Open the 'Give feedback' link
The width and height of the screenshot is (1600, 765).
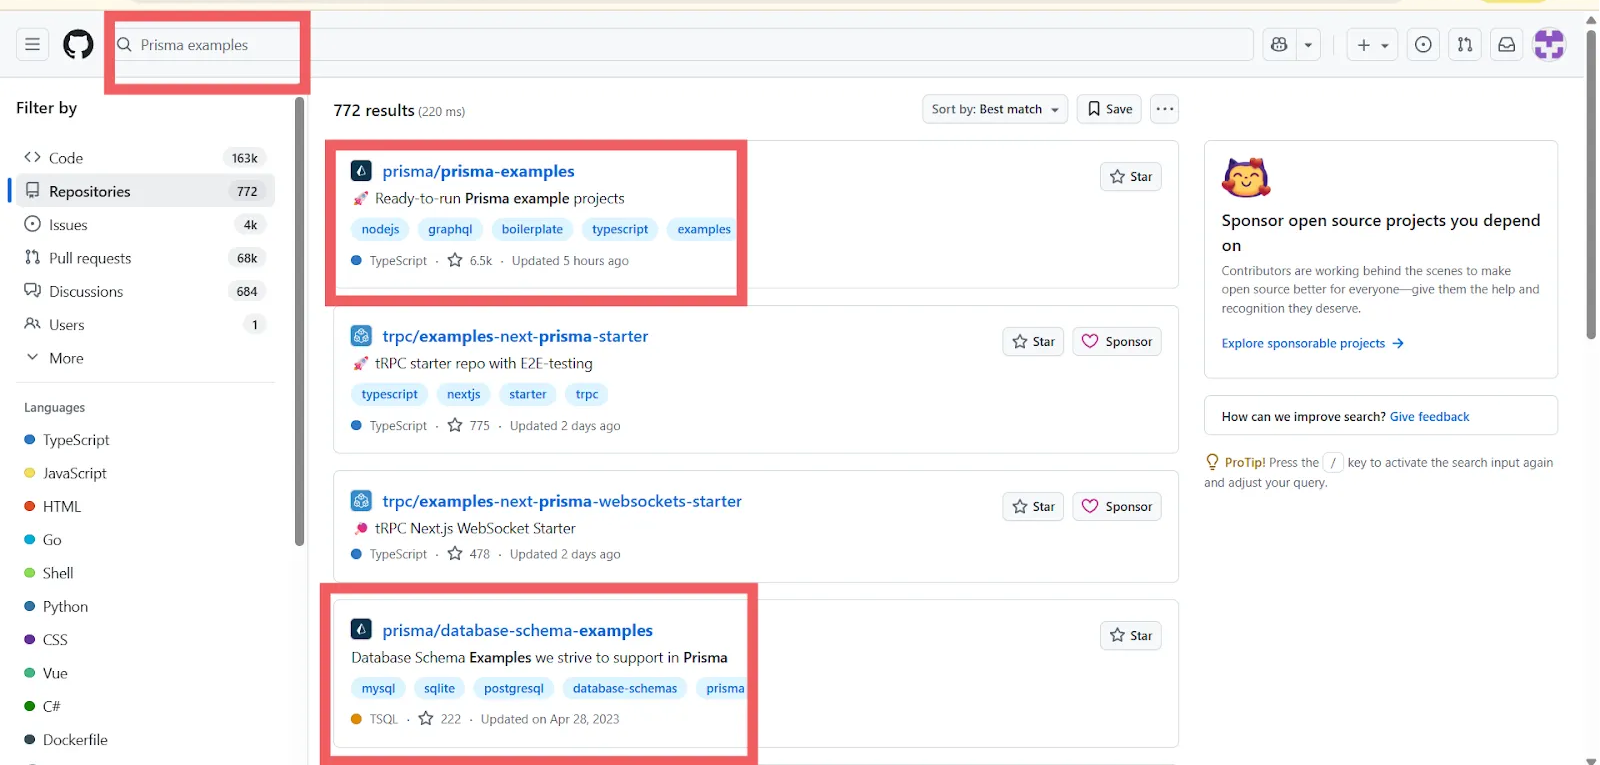[1429, 417]
